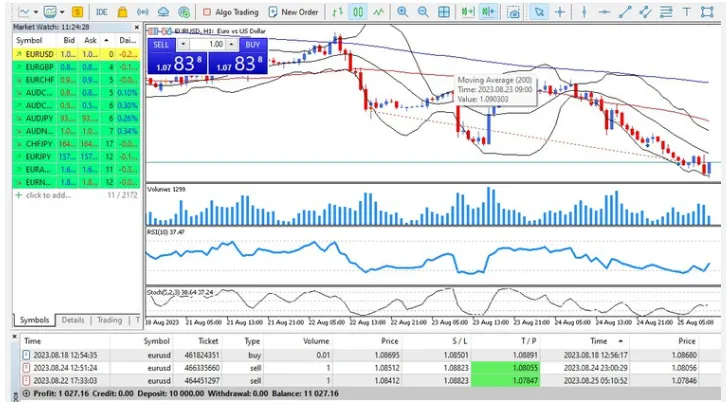Open the IDE MetaEditor icon
The image size is (727, 404).
[x=102, y=12]
